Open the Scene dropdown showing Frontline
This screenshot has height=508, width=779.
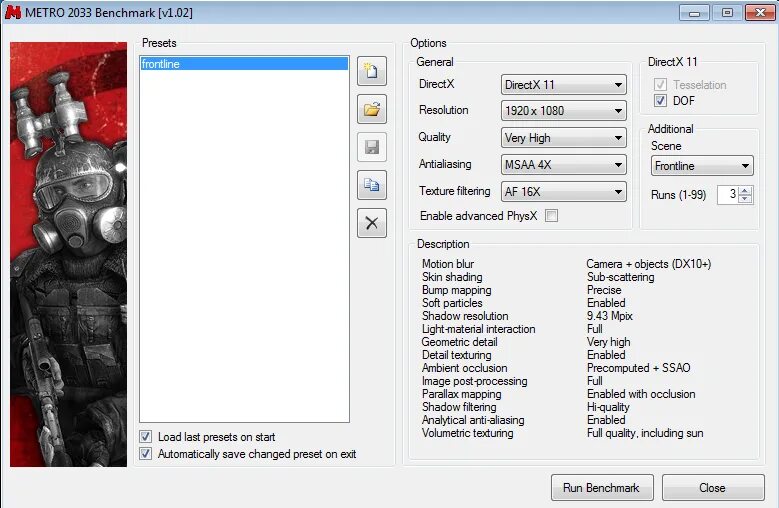pos(702,166)
